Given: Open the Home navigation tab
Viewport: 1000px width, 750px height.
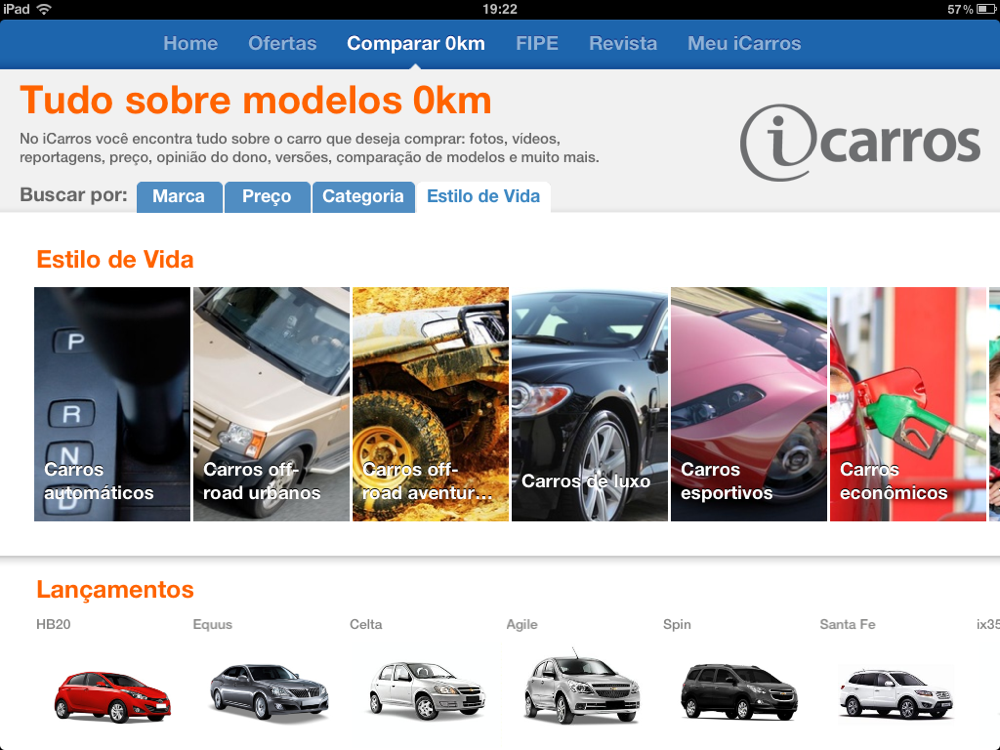Looking at the screenshot, I should 190,43.
